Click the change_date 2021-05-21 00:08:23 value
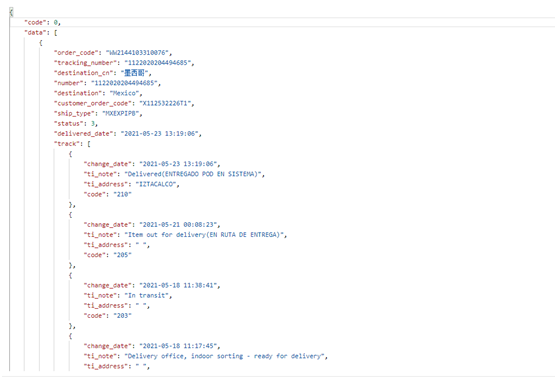 178,224
